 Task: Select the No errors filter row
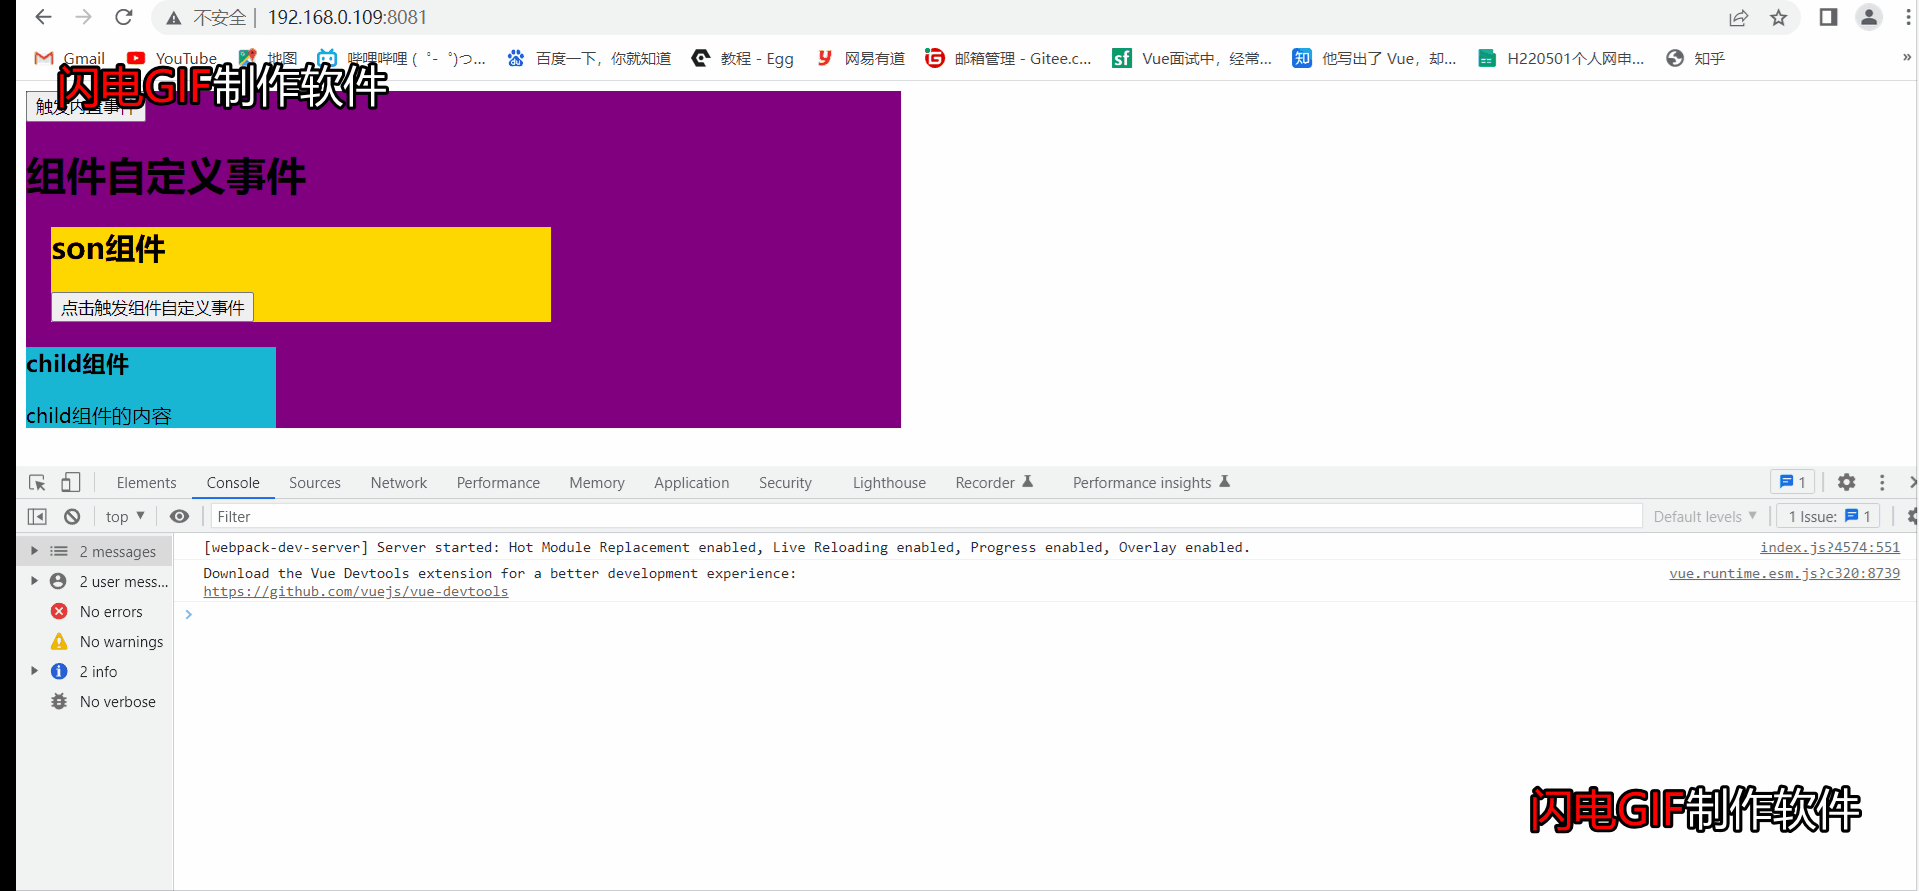pyautogui.click(x=95, y=612)
